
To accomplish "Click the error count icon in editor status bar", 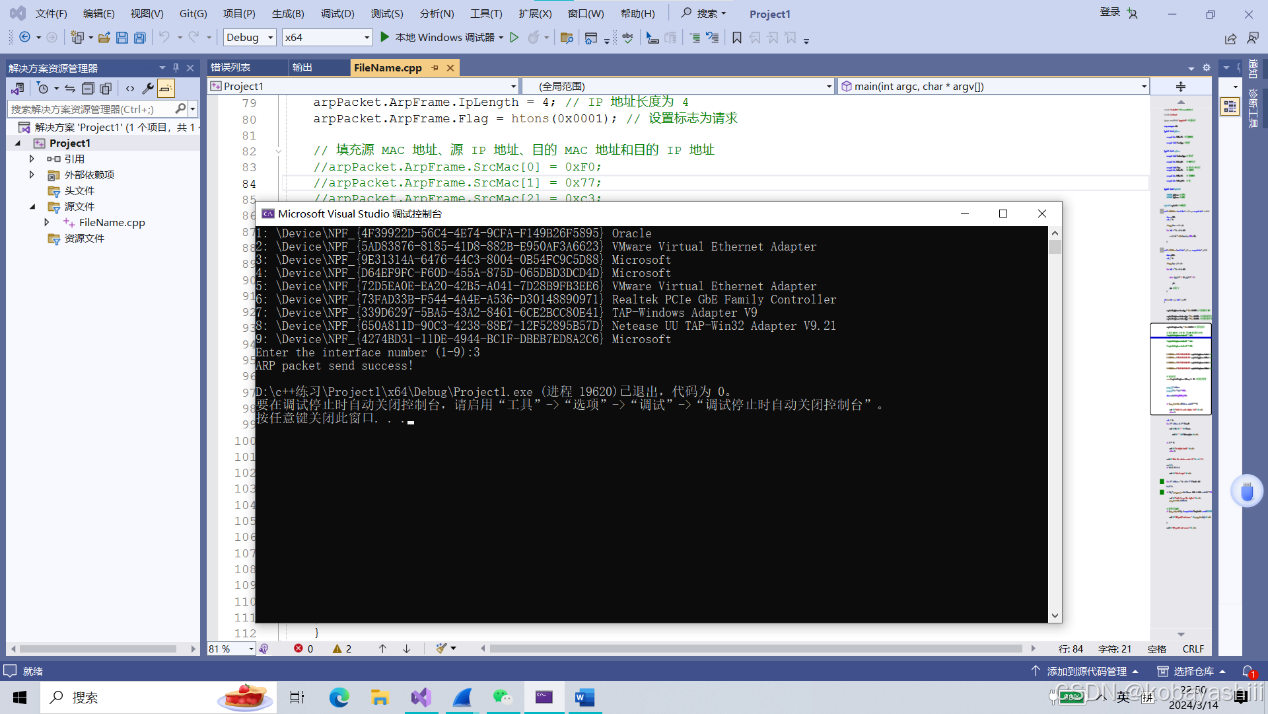I will [x=299, y=649].
